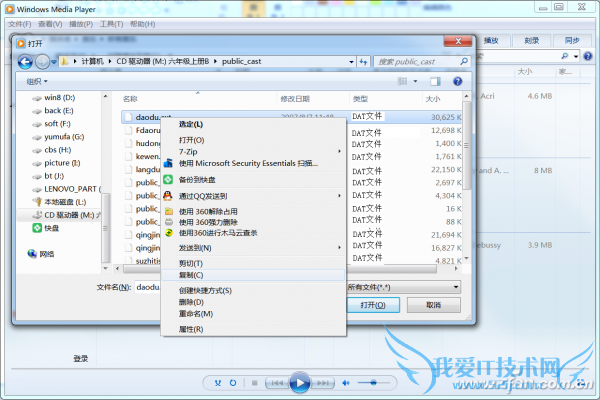Click the QQ penguin icon in context menu
The height and width of the screenshot is (400, 600).
[168, 196]
